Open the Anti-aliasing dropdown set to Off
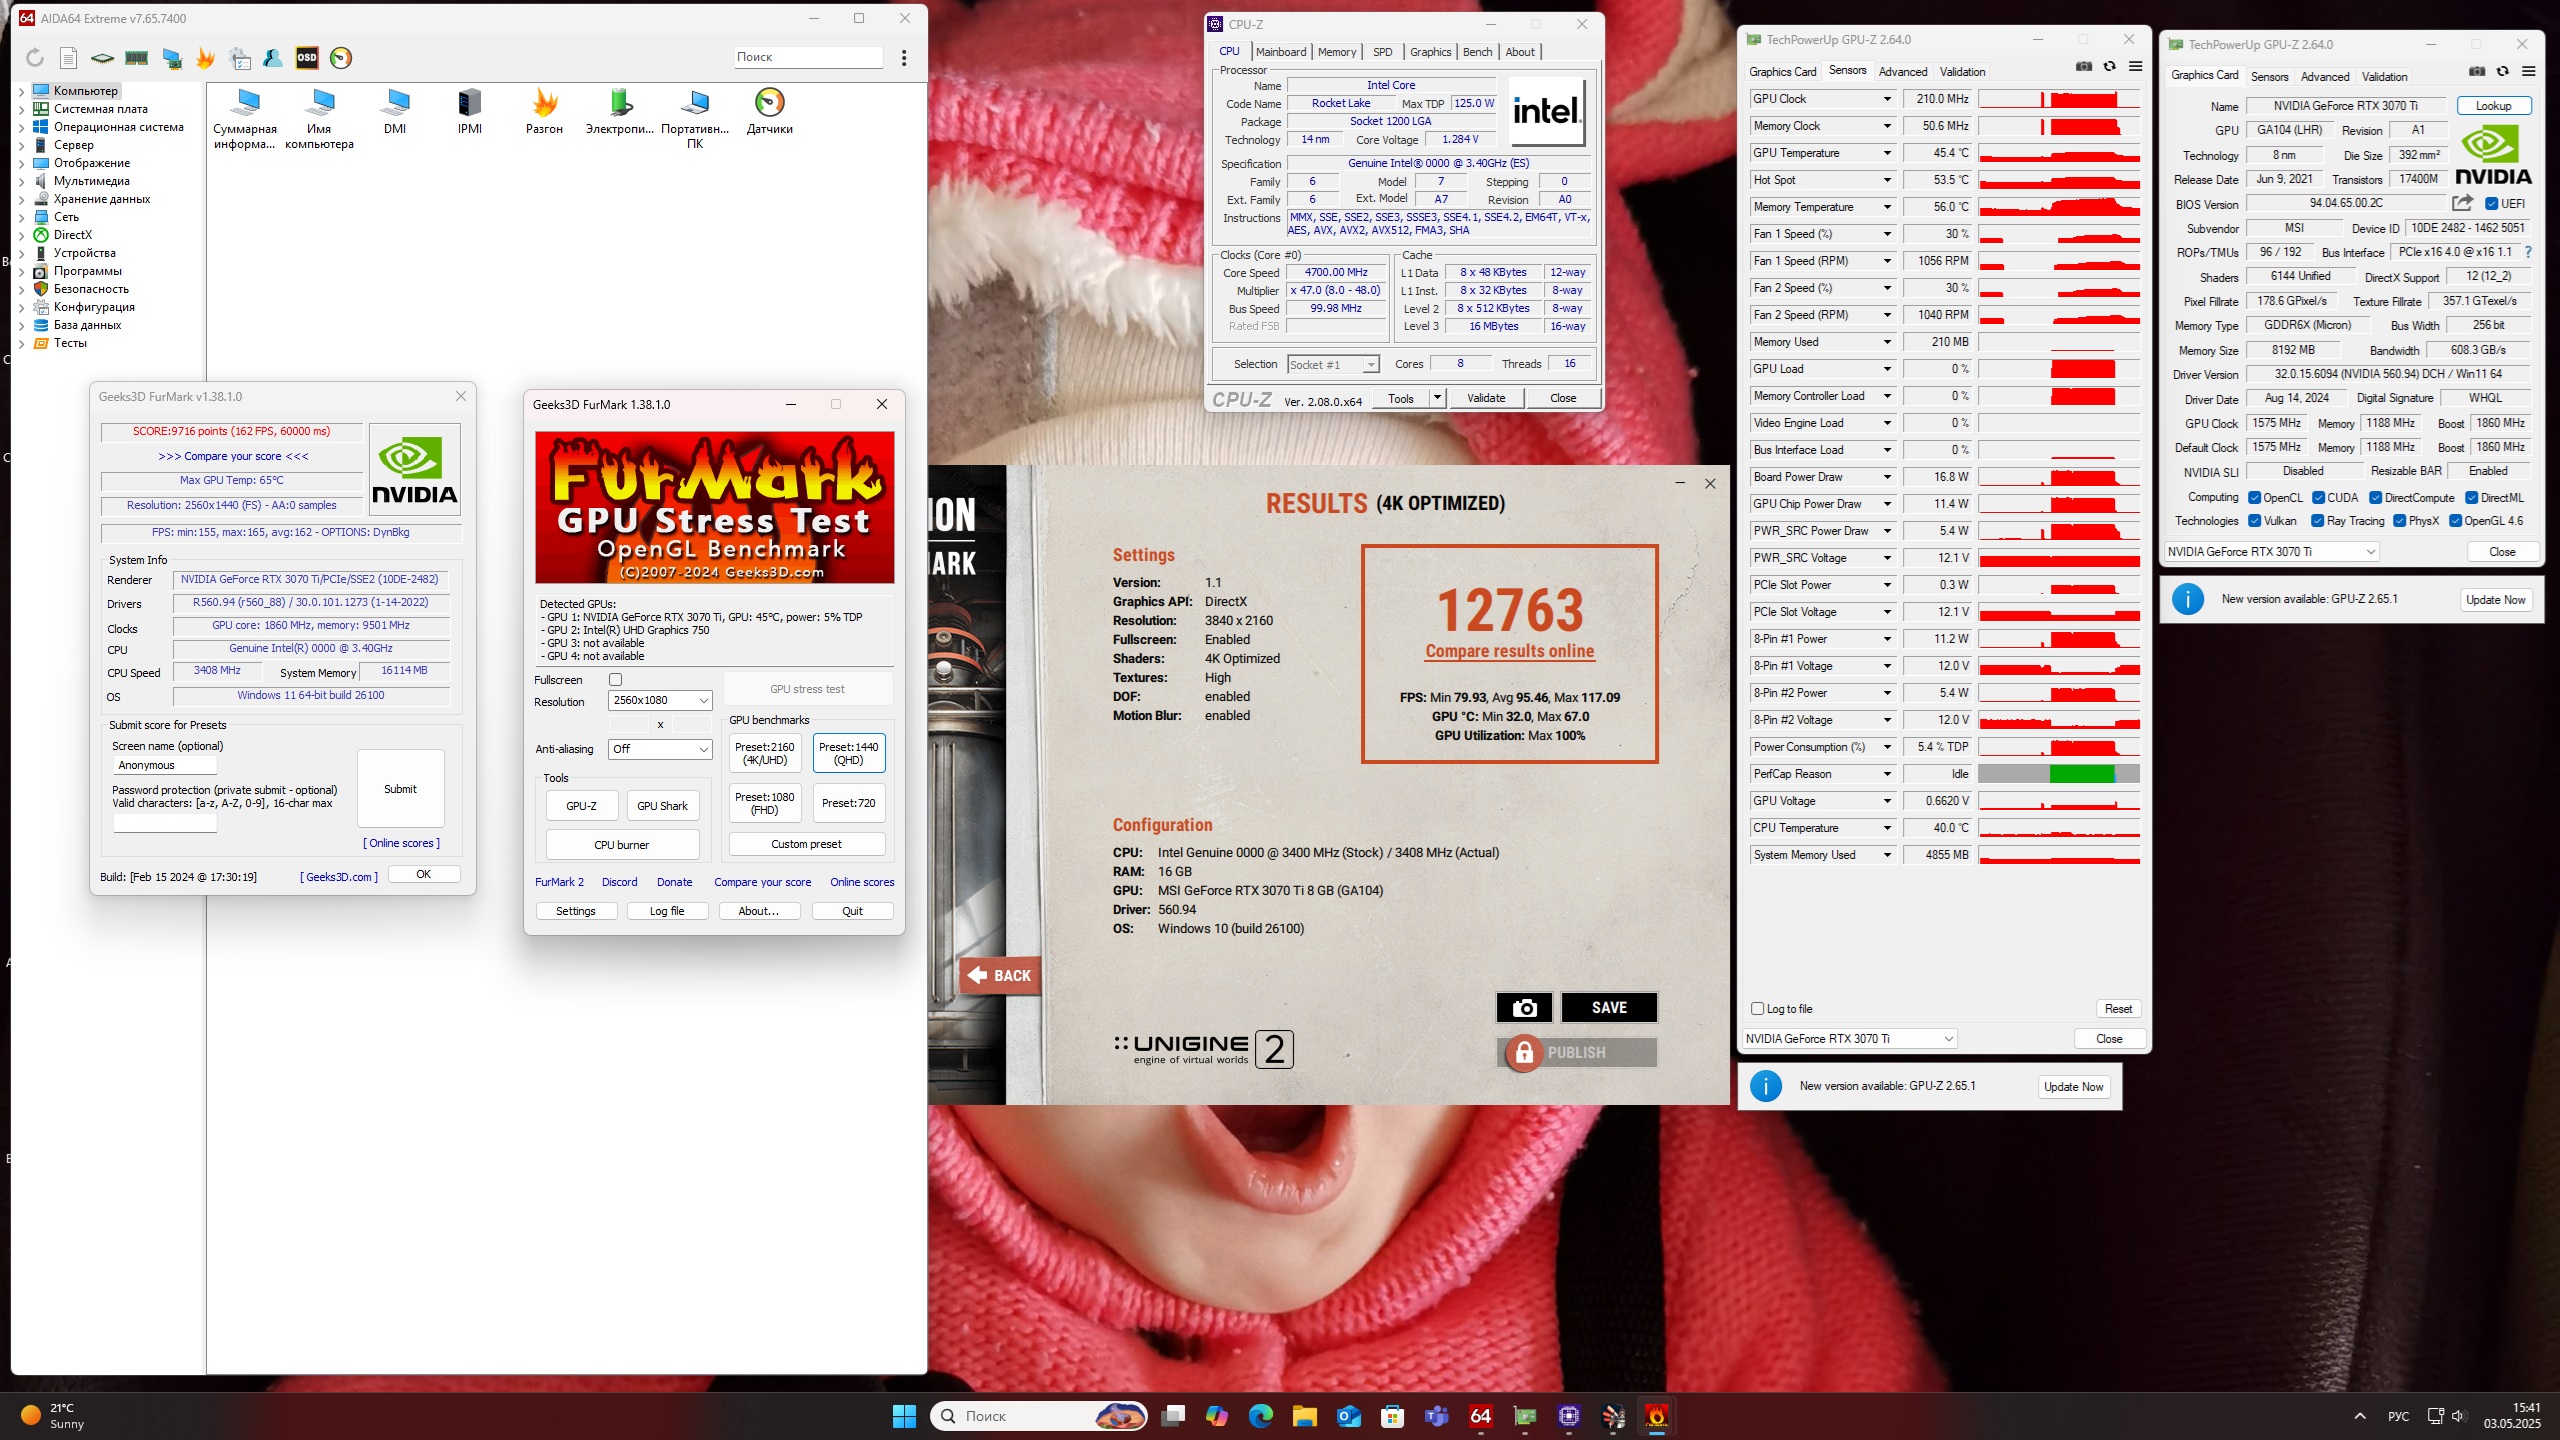2560x1440 pixels. 660,749
